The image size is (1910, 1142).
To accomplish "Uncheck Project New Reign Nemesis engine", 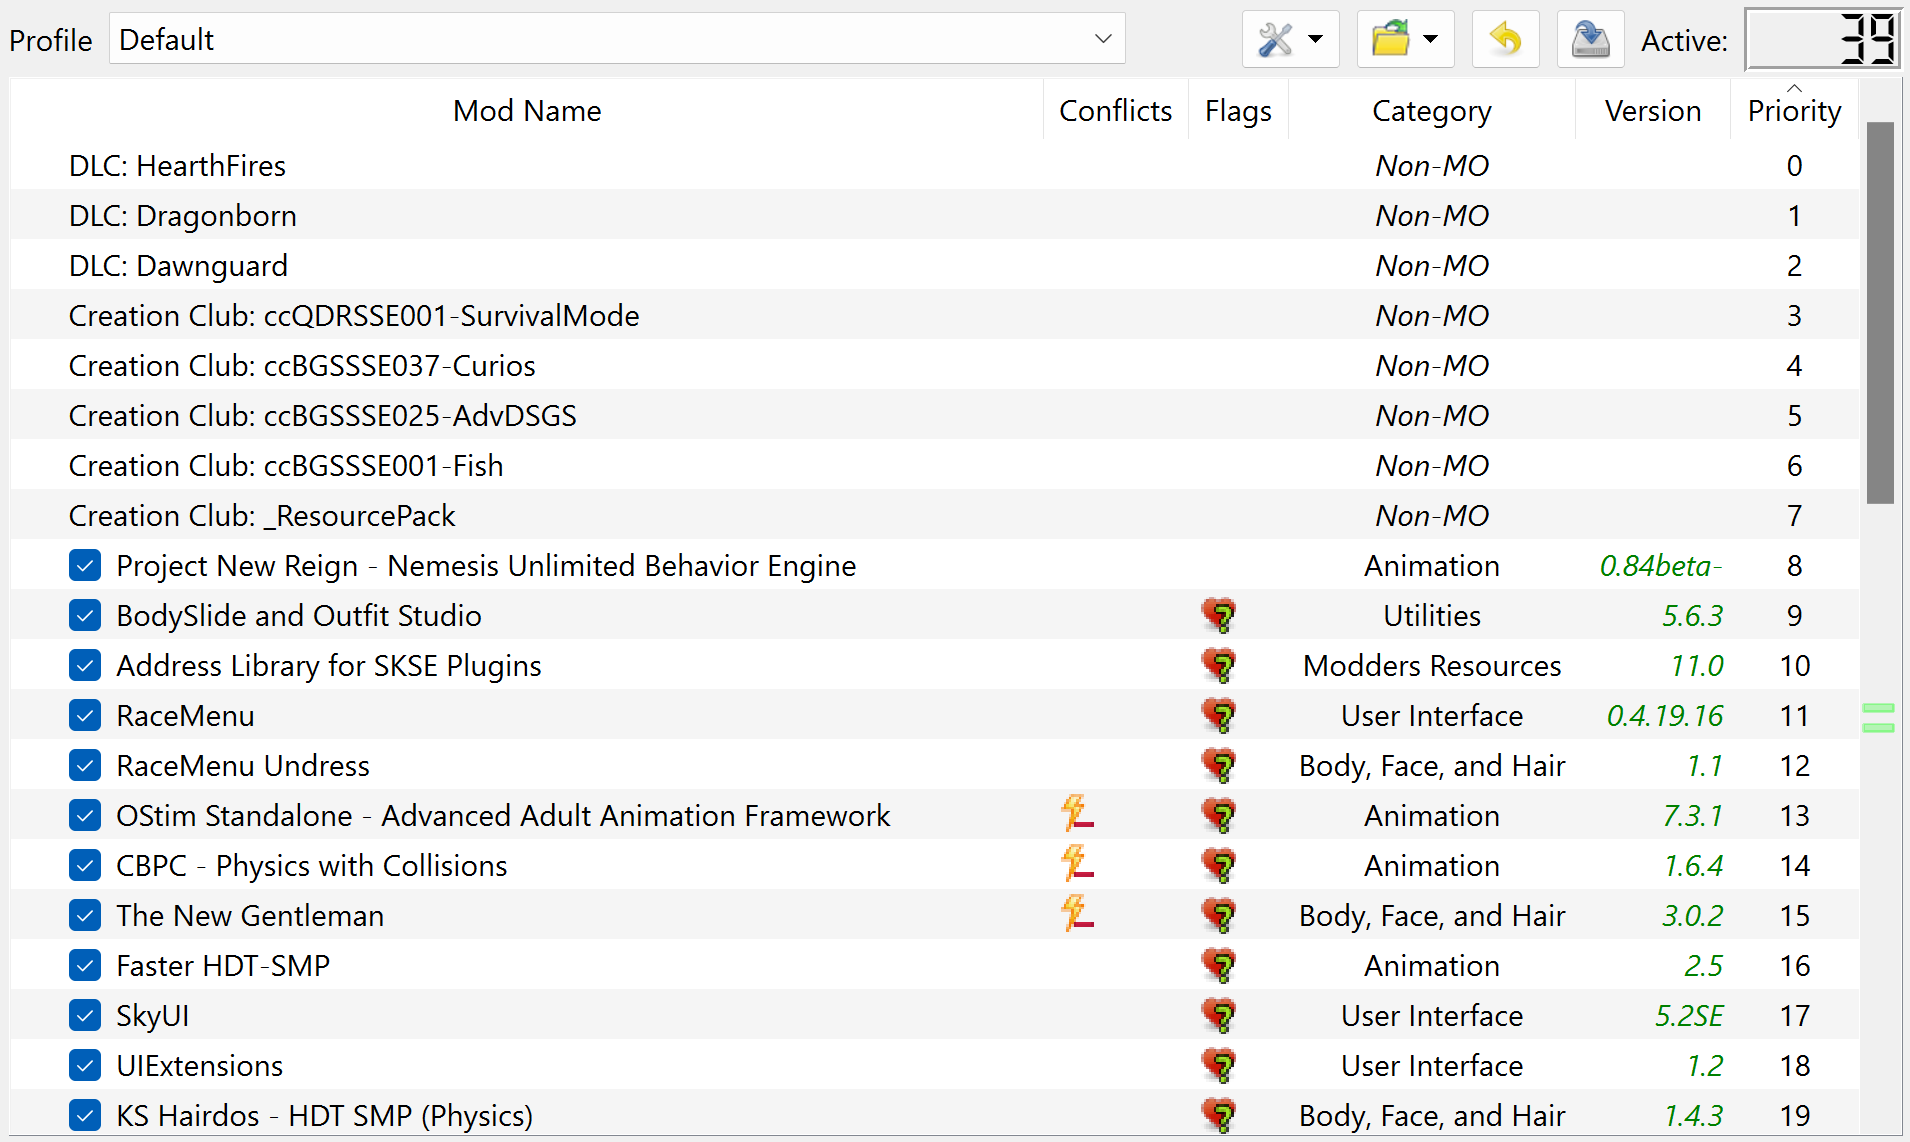I will (x=85, y=565).
